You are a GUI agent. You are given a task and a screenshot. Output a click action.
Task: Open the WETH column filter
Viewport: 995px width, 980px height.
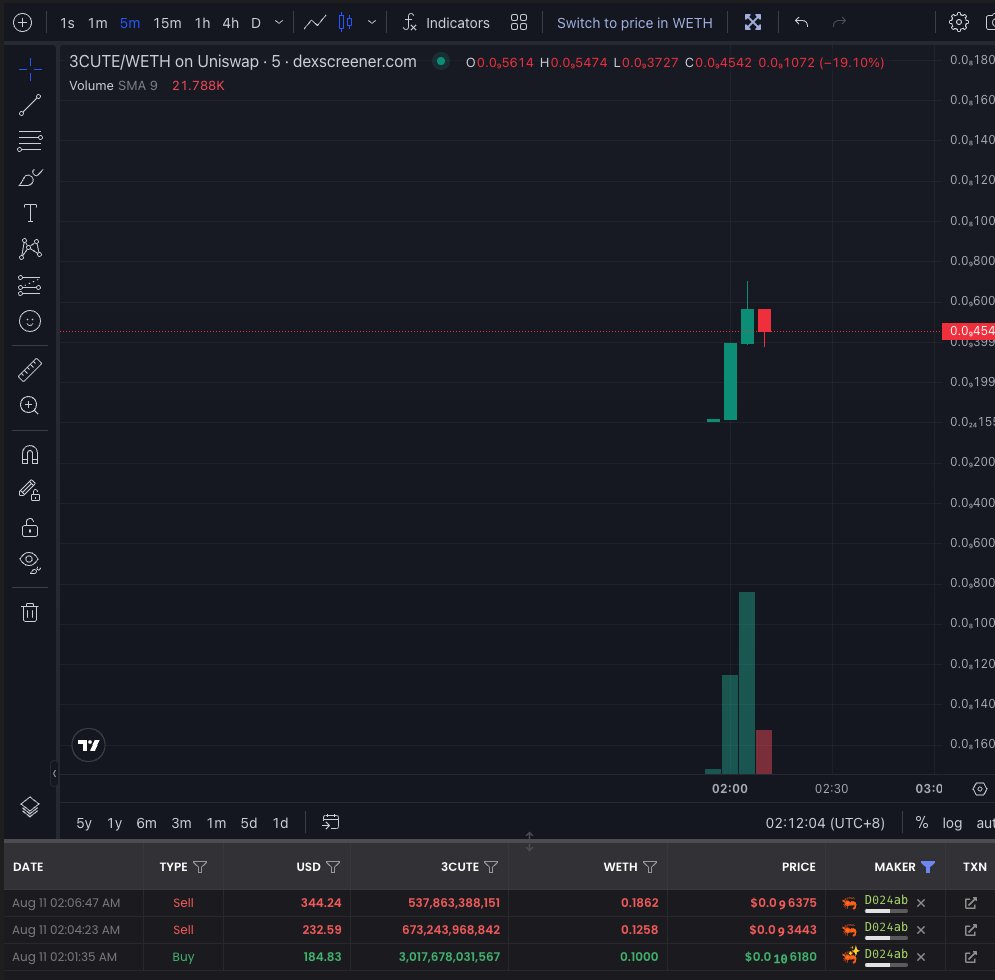[650, 867]
